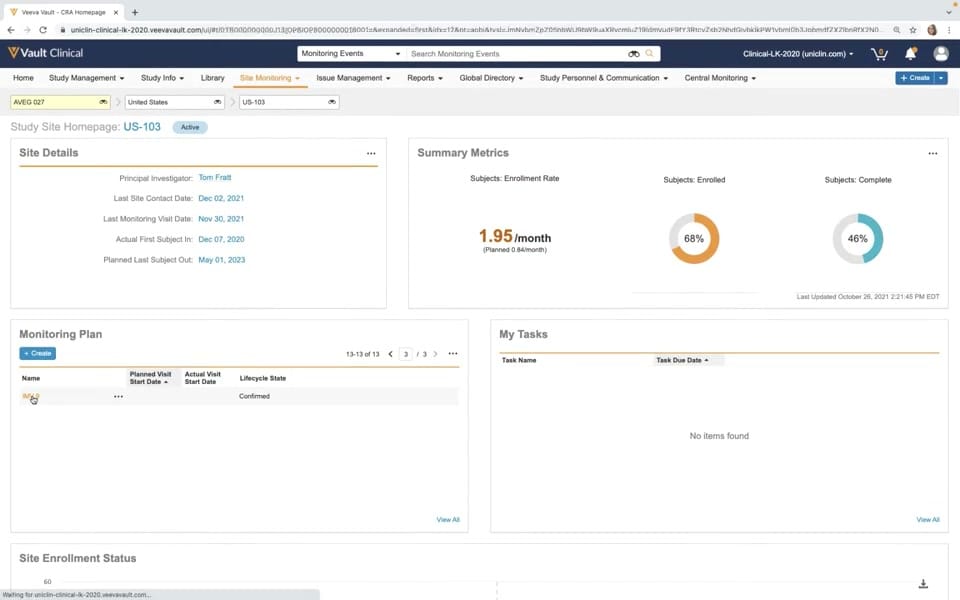Click the Vault Clinical logo

(45, 53)
